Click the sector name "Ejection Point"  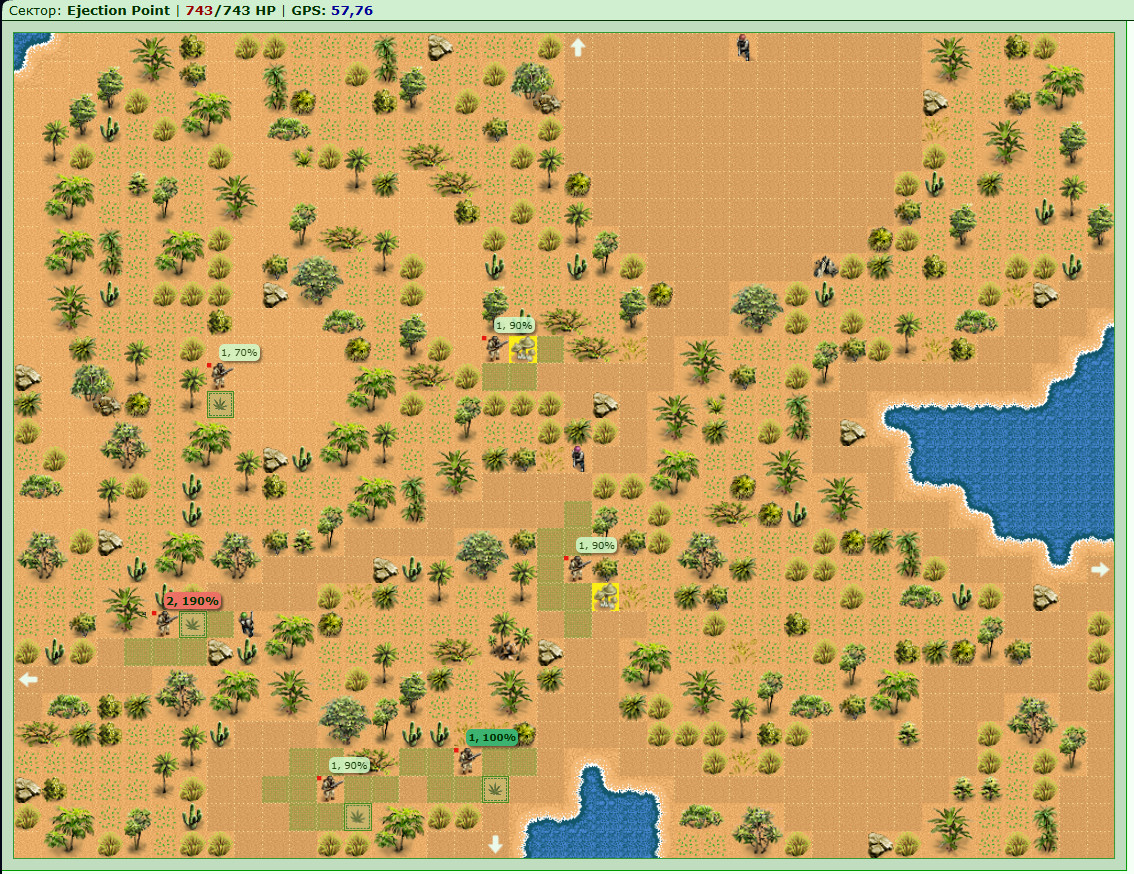[119, 10]
